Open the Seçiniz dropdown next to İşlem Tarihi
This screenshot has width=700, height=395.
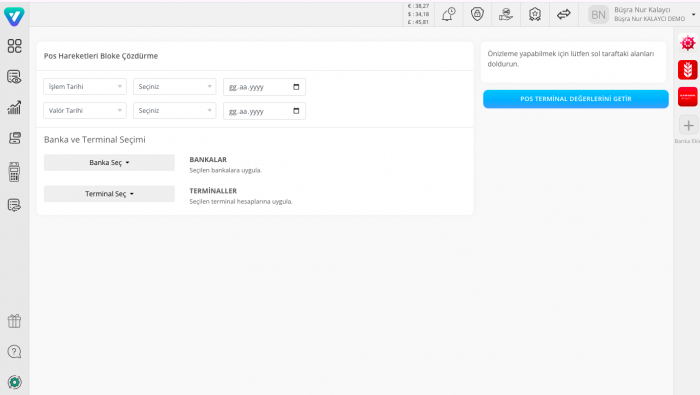click(175, 87)
